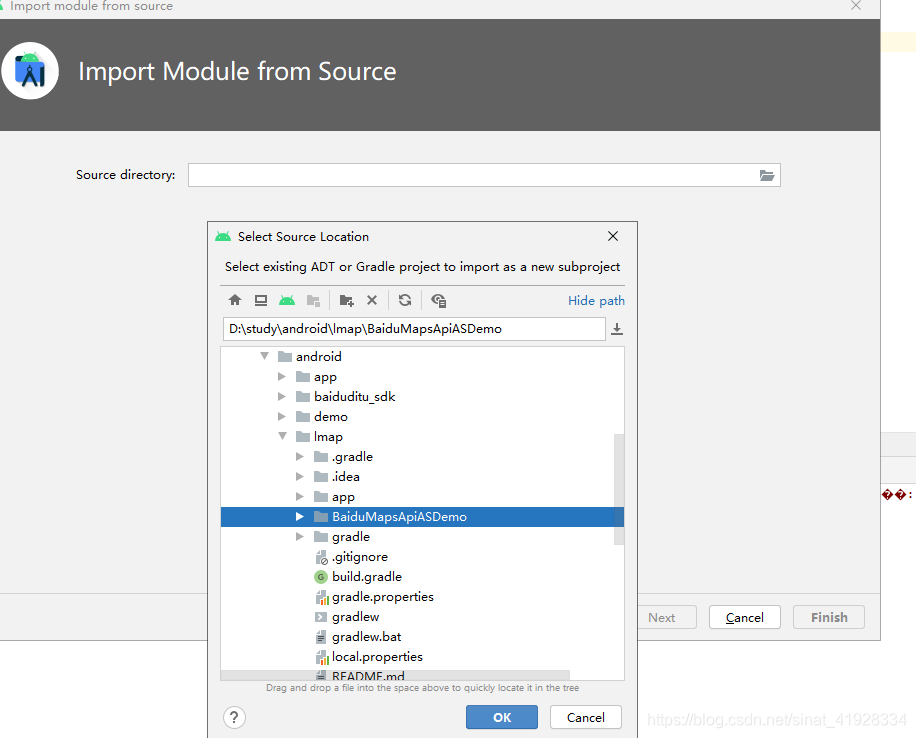Jump to Android project directory icon

(287, 300)
